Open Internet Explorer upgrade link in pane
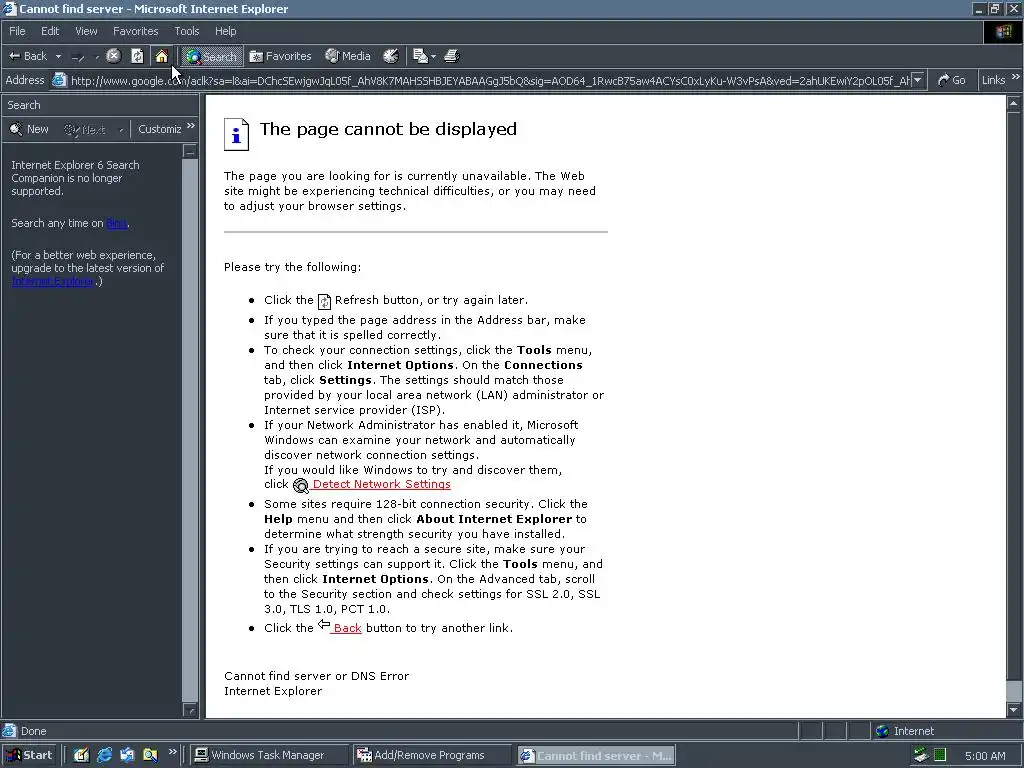This screenshot has height=768, width=1024. coord(52,281)
